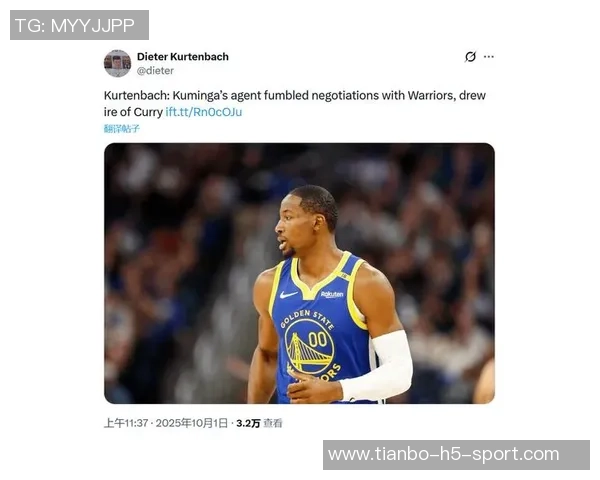Click the tweet text about Kuminga's agent

(x=295, y=103)
